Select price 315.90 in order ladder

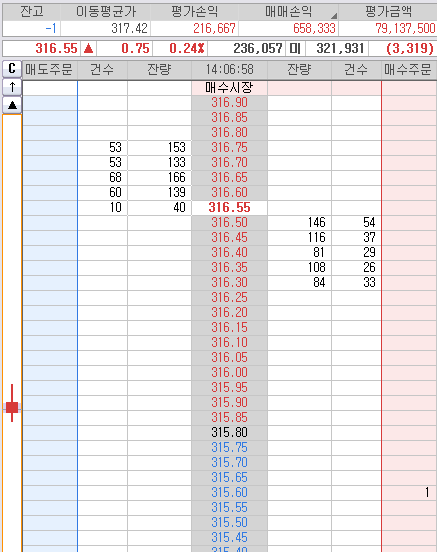(x=229, y=402)
